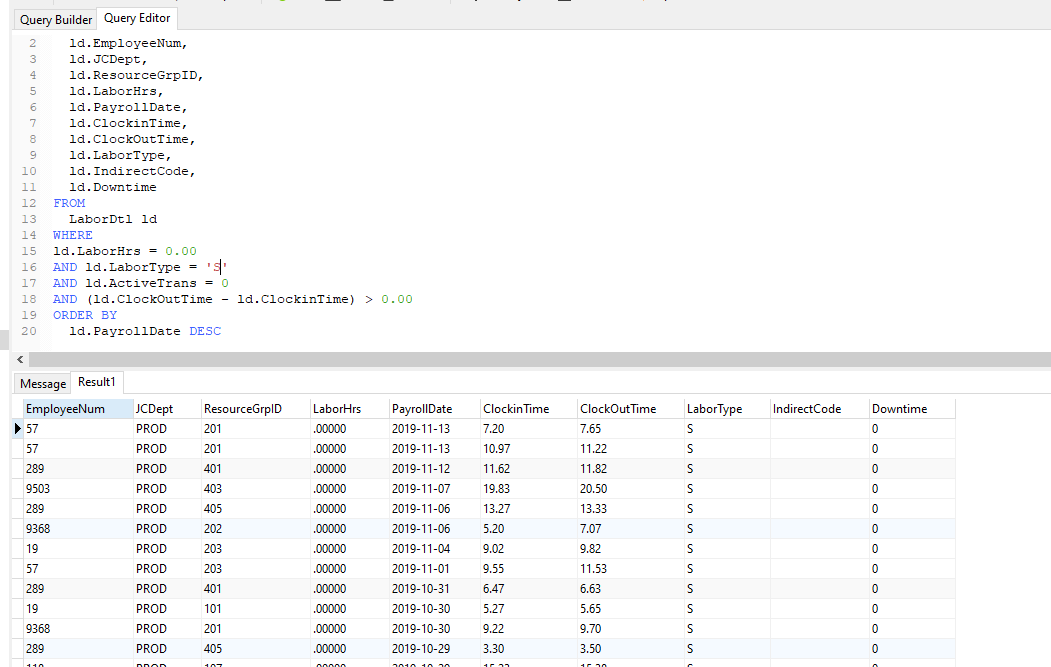This screenshot has width=1051, height=667.
Task: Place cursor in 'S' string literal
Action: tap(217, 267)
